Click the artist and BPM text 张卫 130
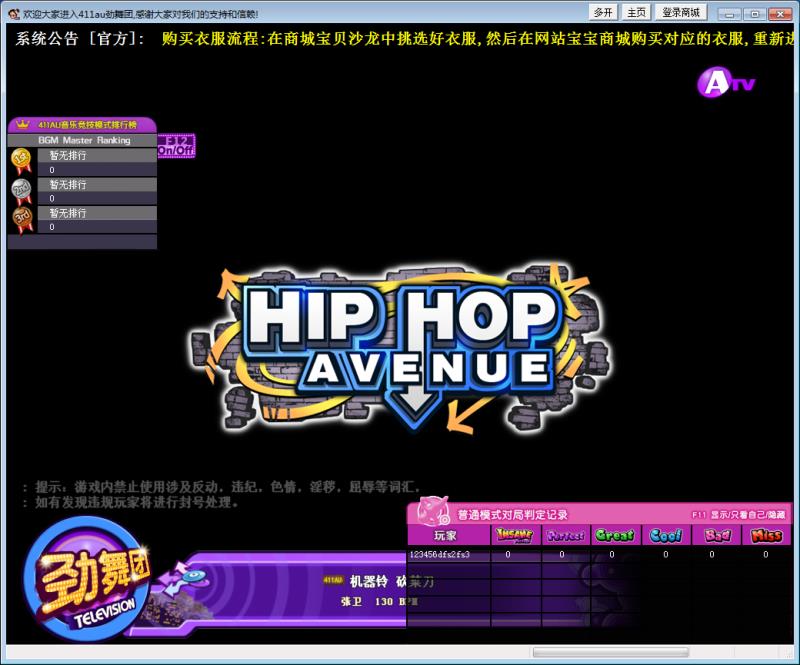Screen dimensions: 800x665 point(379,602)
